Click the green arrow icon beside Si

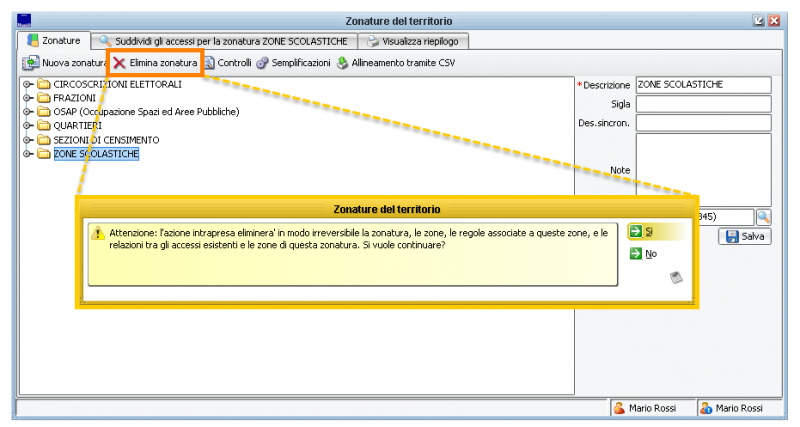[636, 231]
